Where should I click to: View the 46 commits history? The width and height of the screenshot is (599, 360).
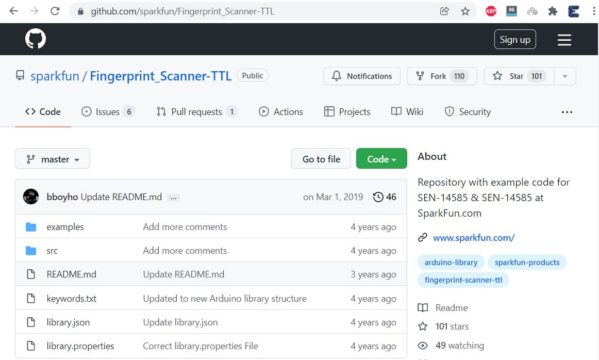click(x=385, y=197)
